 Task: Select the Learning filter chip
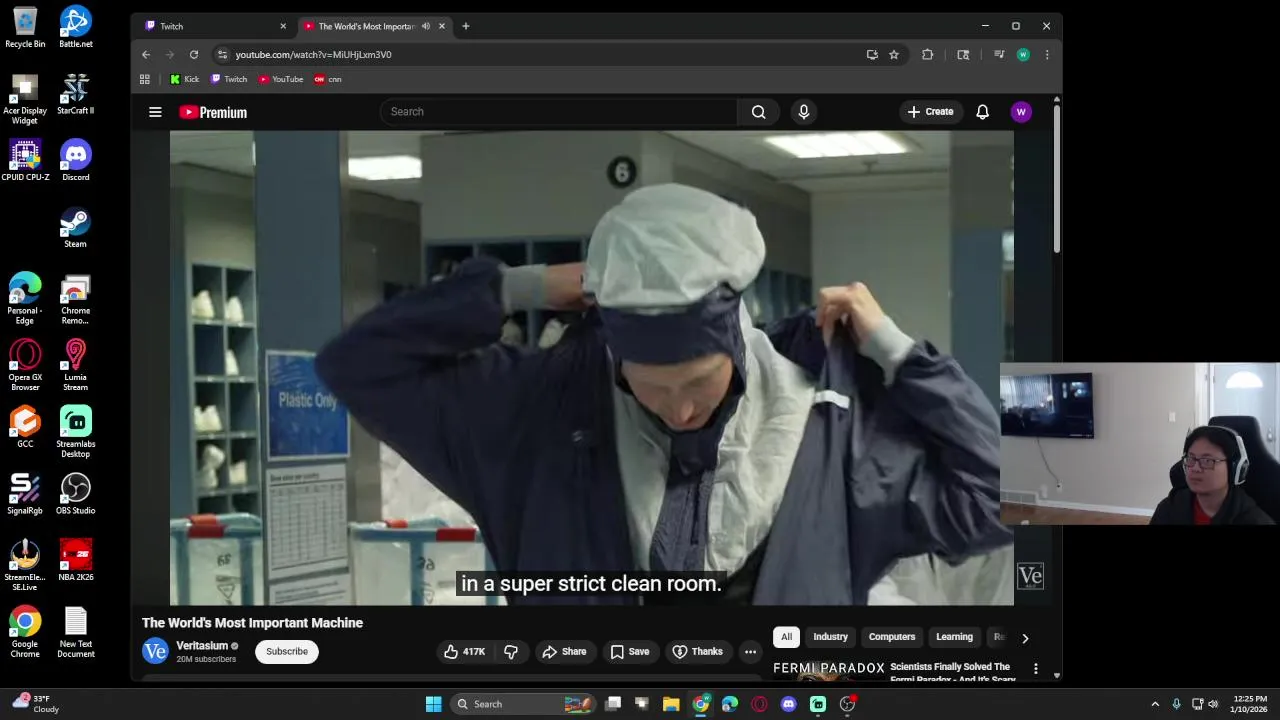[x=954, y=637]
